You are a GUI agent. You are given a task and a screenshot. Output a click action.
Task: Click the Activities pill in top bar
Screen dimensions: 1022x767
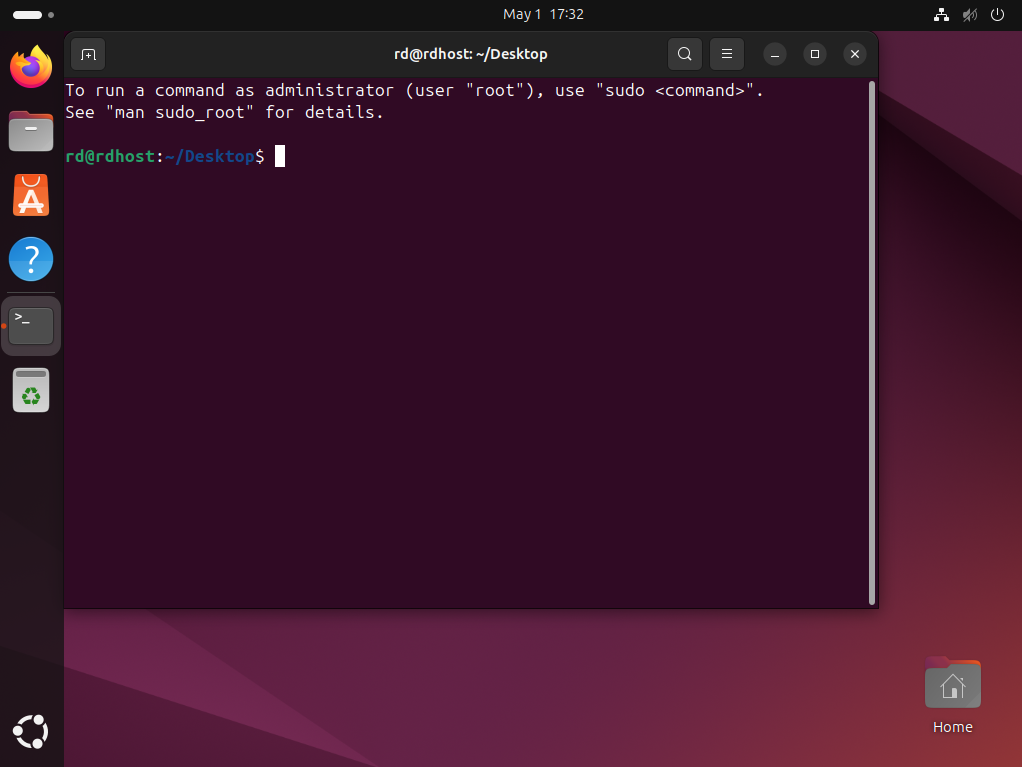coord(28,15)
